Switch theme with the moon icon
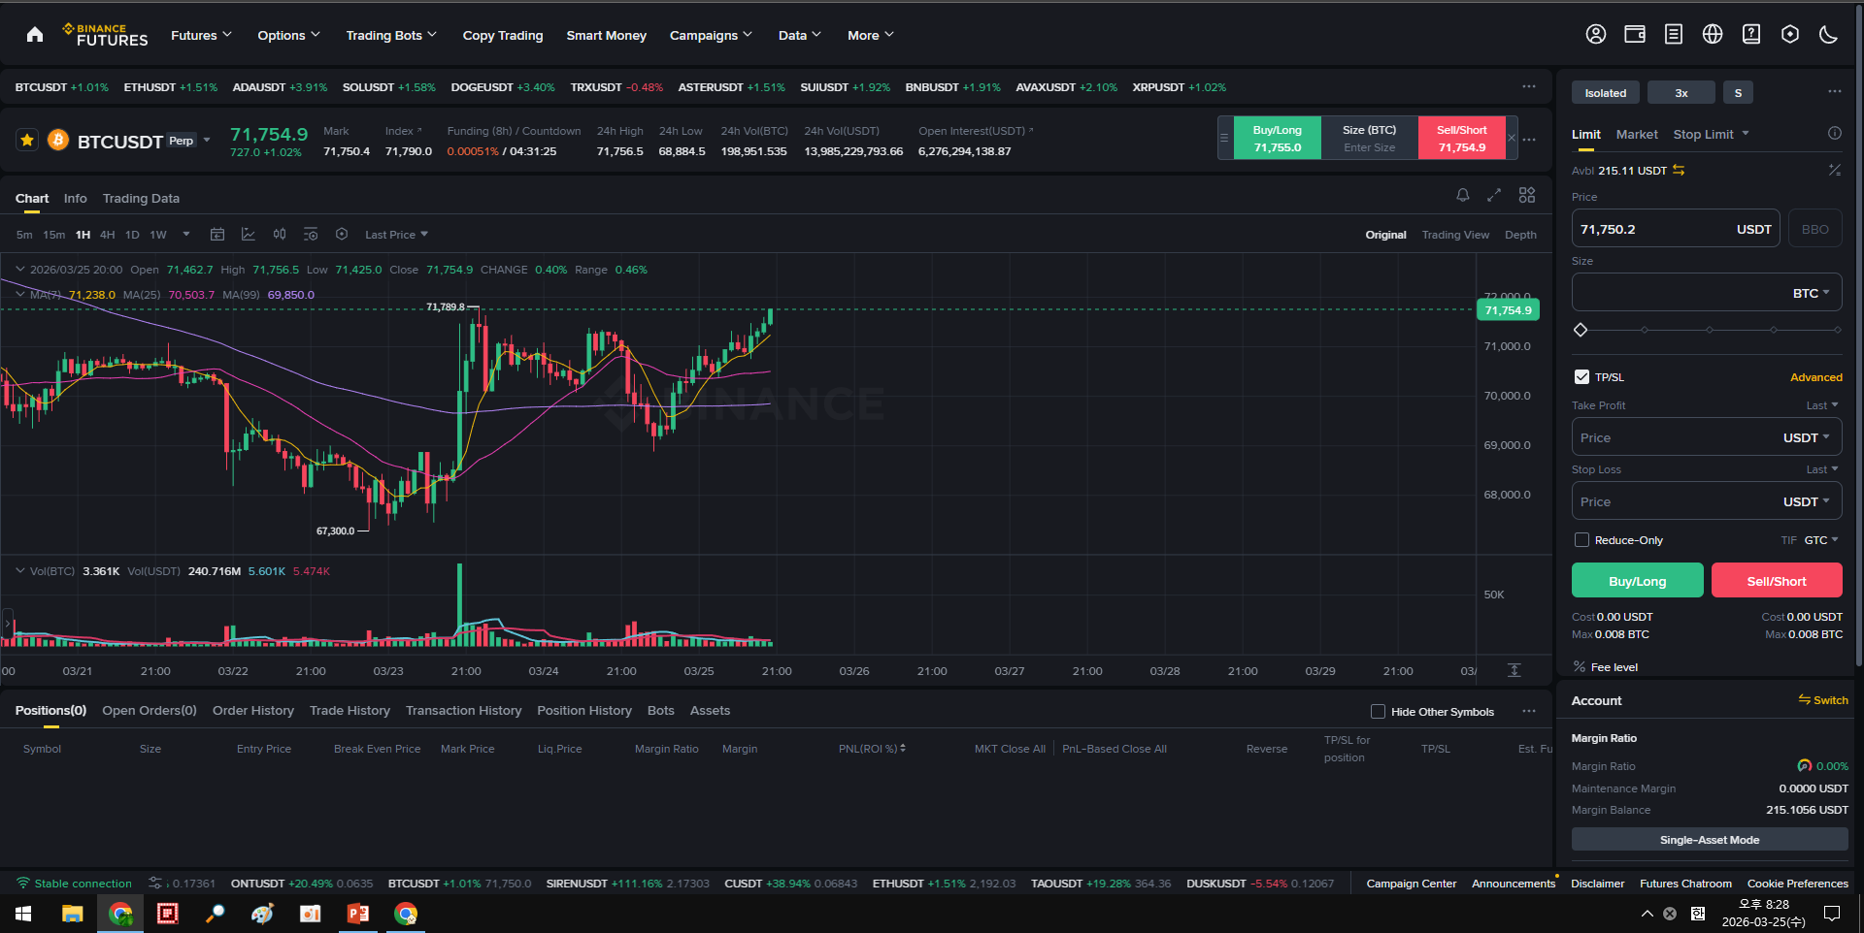 click(1828, 34)
